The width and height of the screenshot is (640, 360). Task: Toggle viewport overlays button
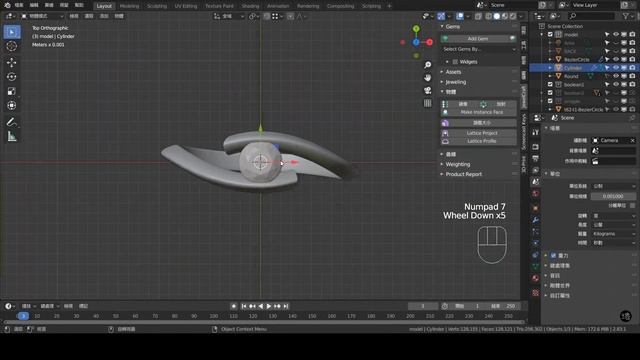point(460,16)
